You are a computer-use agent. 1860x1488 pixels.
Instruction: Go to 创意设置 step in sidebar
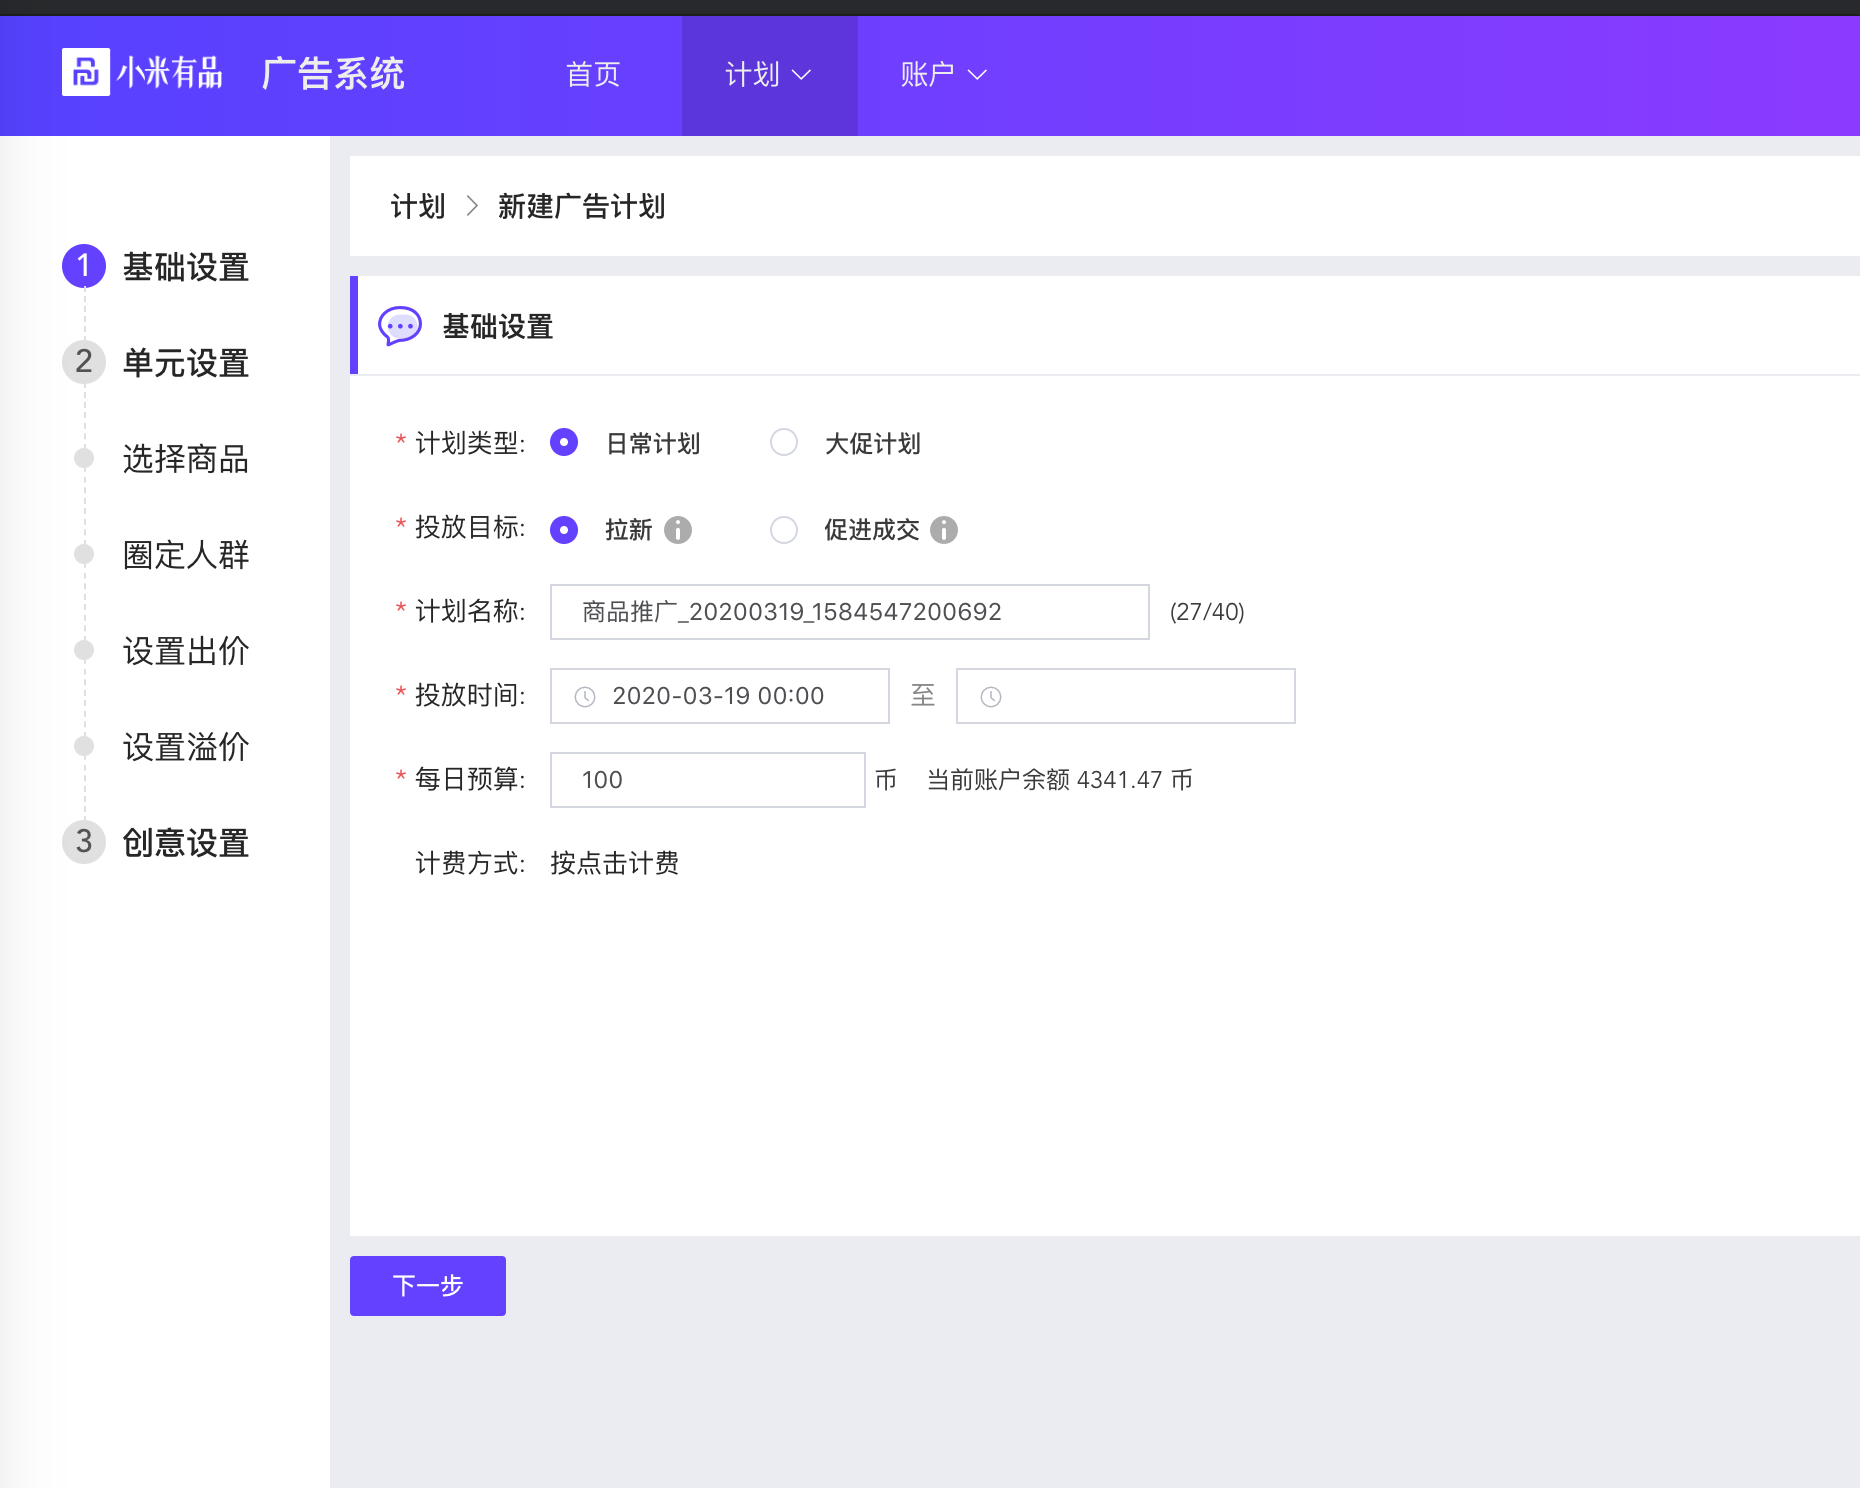[186, 843]
